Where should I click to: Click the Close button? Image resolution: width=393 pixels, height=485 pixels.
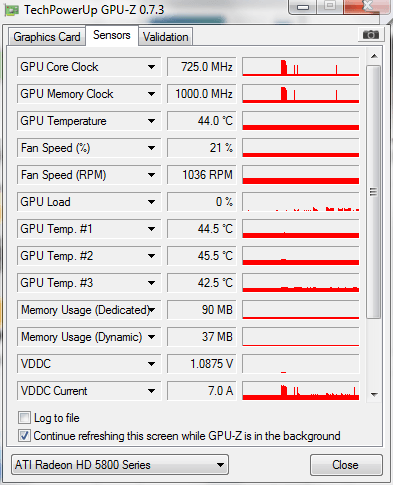[x=346, y=465]
